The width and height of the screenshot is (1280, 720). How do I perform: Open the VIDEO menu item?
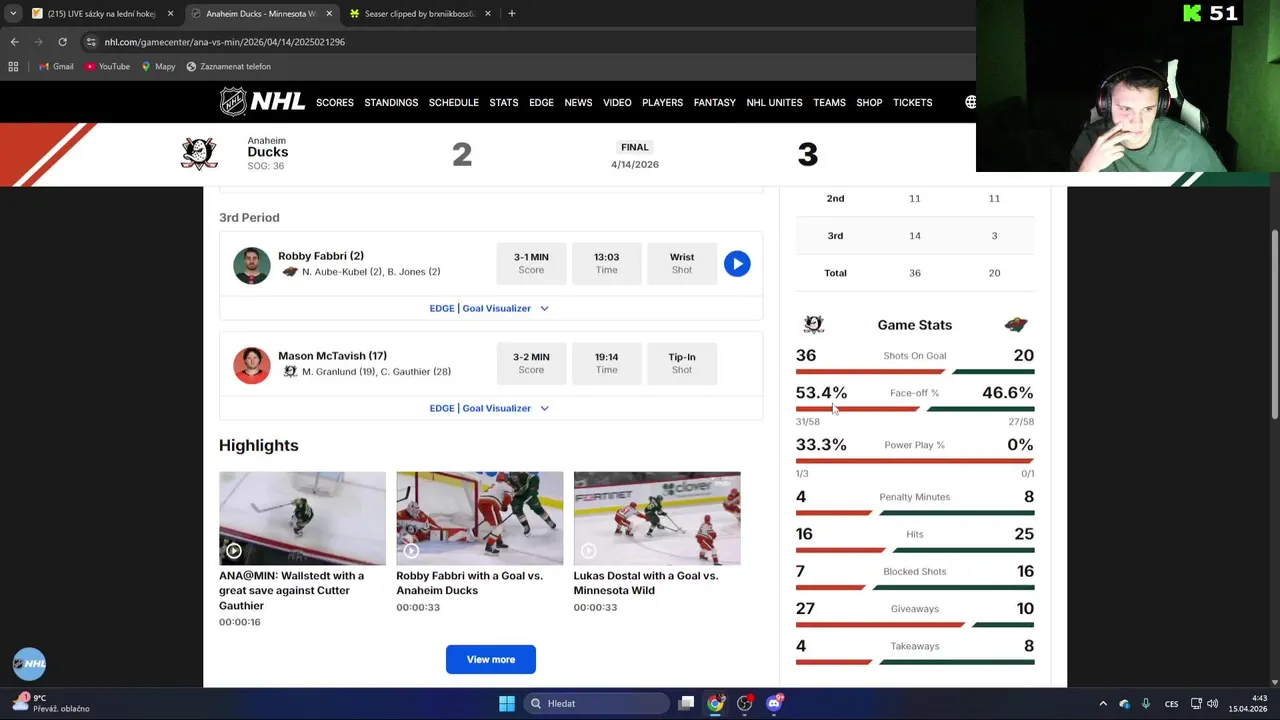[617, 102]
